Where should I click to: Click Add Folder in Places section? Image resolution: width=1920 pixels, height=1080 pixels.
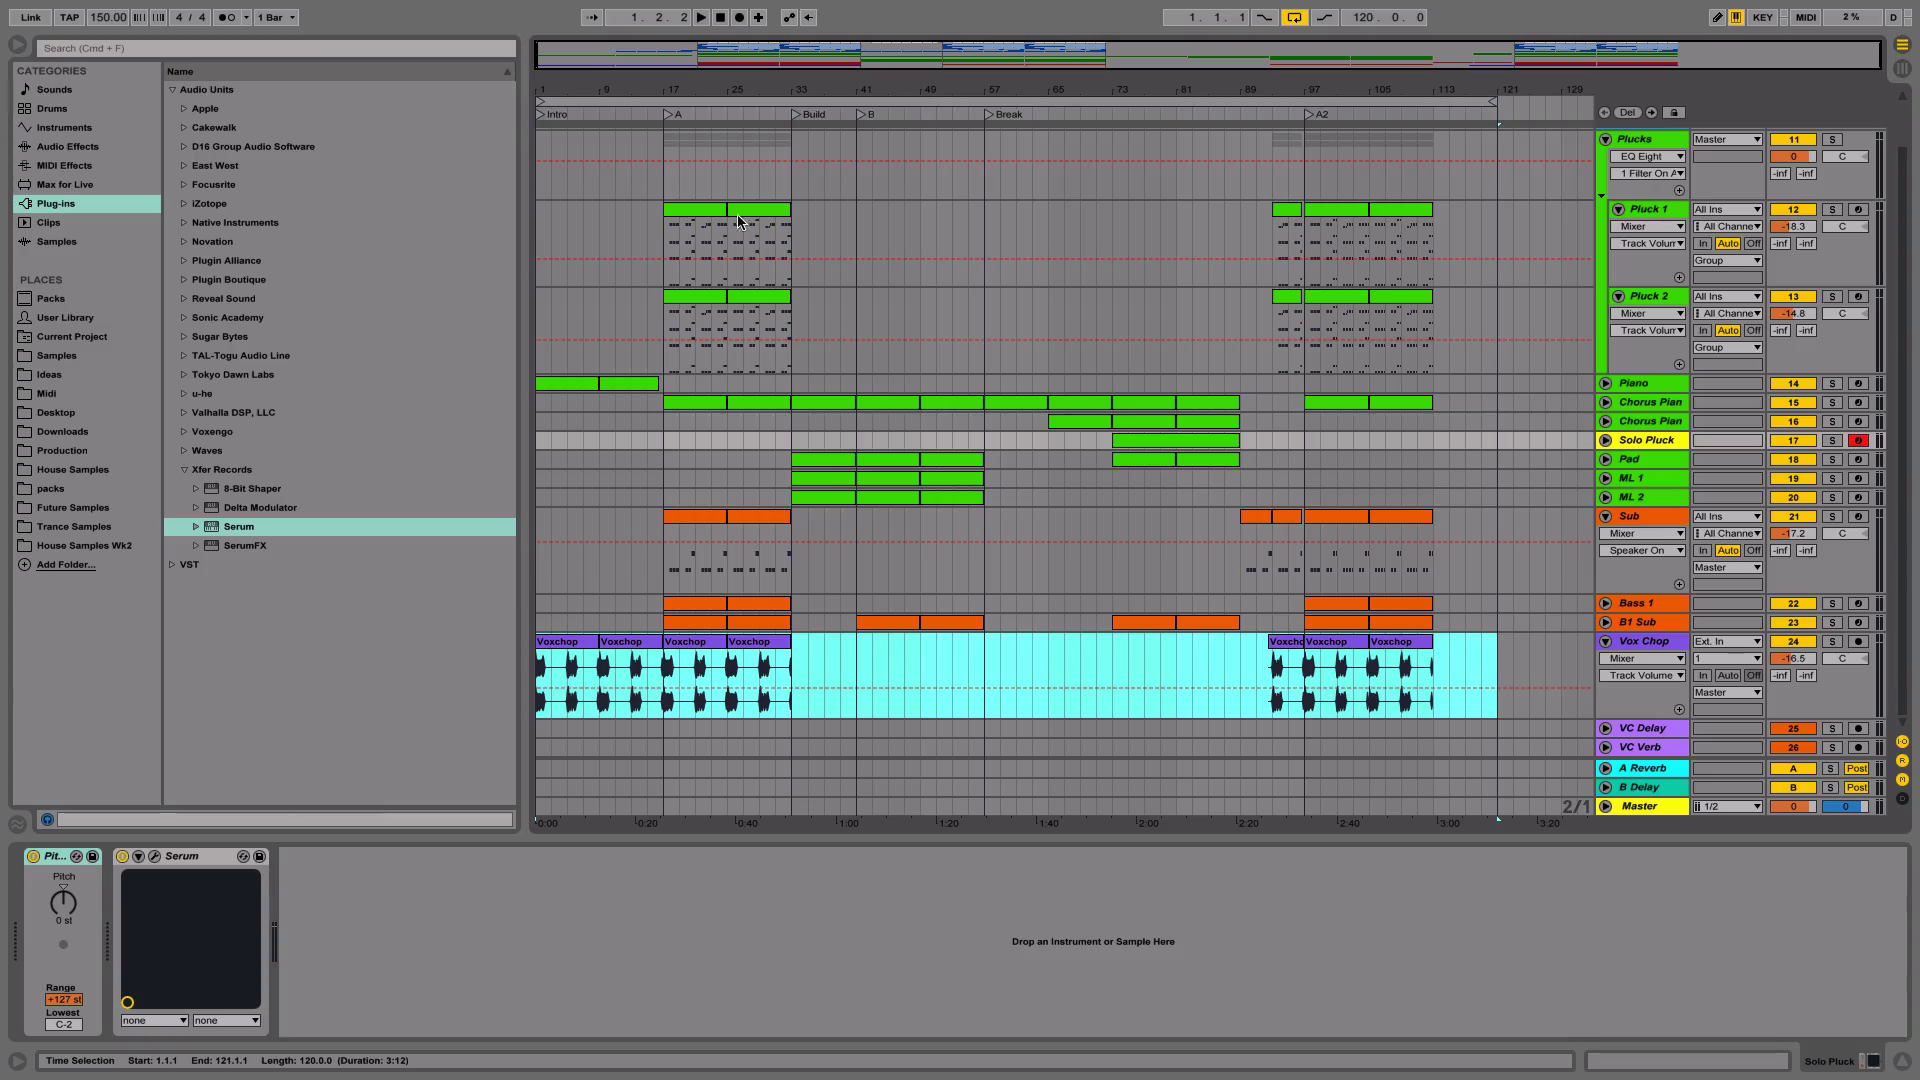[x=66, y=564]
